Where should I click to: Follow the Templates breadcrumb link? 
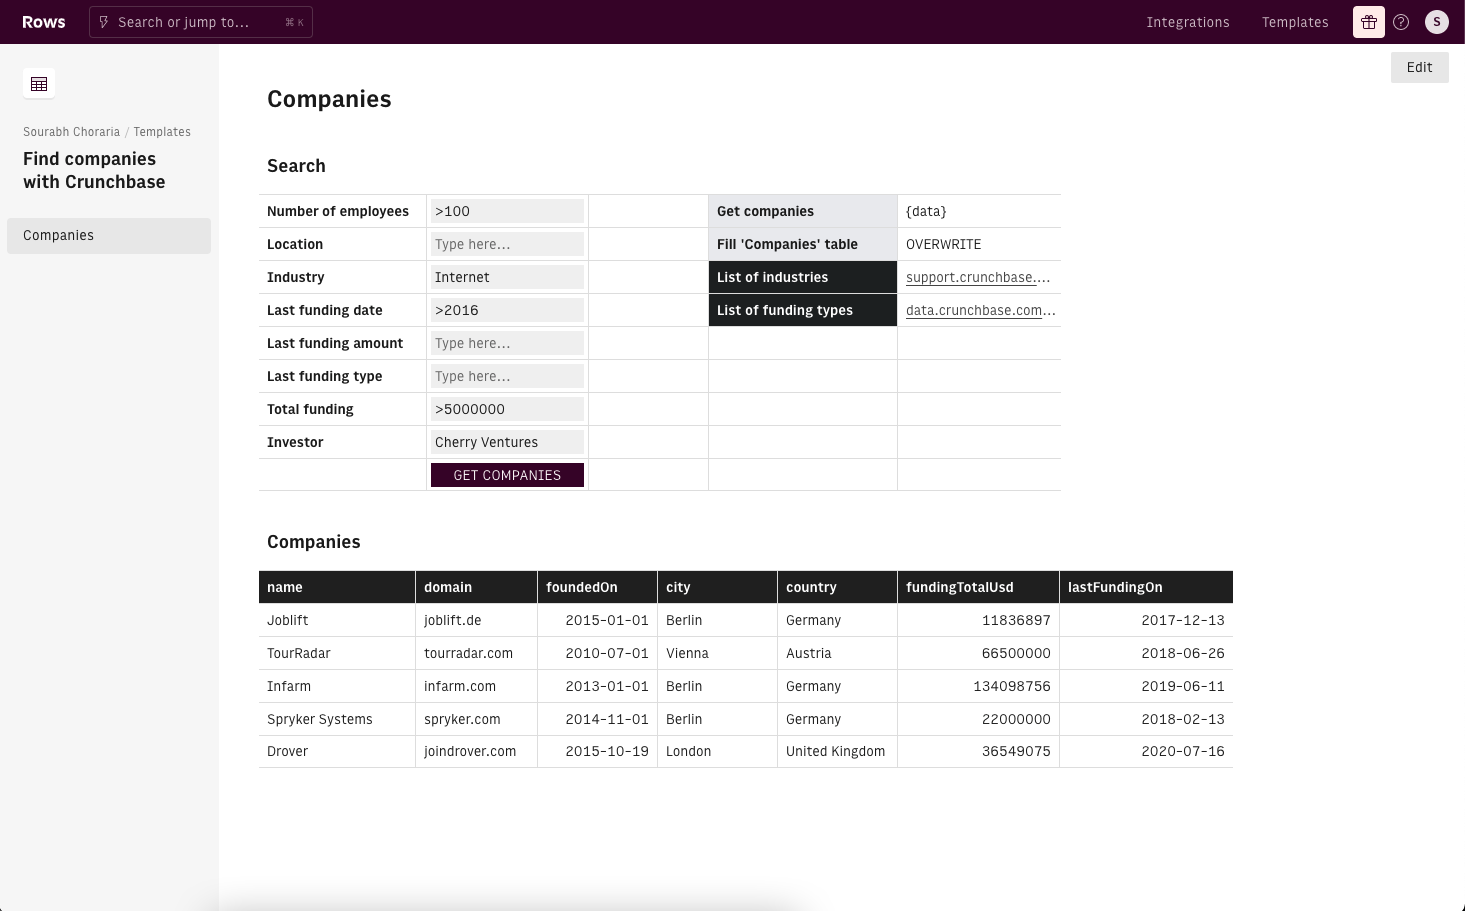(162, 132)
